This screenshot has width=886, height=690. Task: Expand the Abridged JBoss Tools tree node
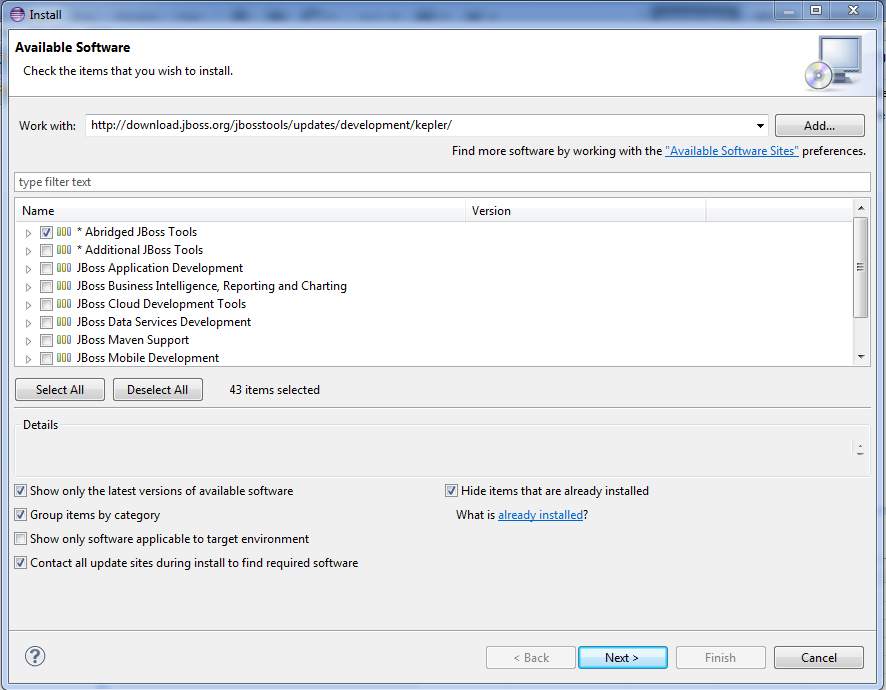coord(28,233)
